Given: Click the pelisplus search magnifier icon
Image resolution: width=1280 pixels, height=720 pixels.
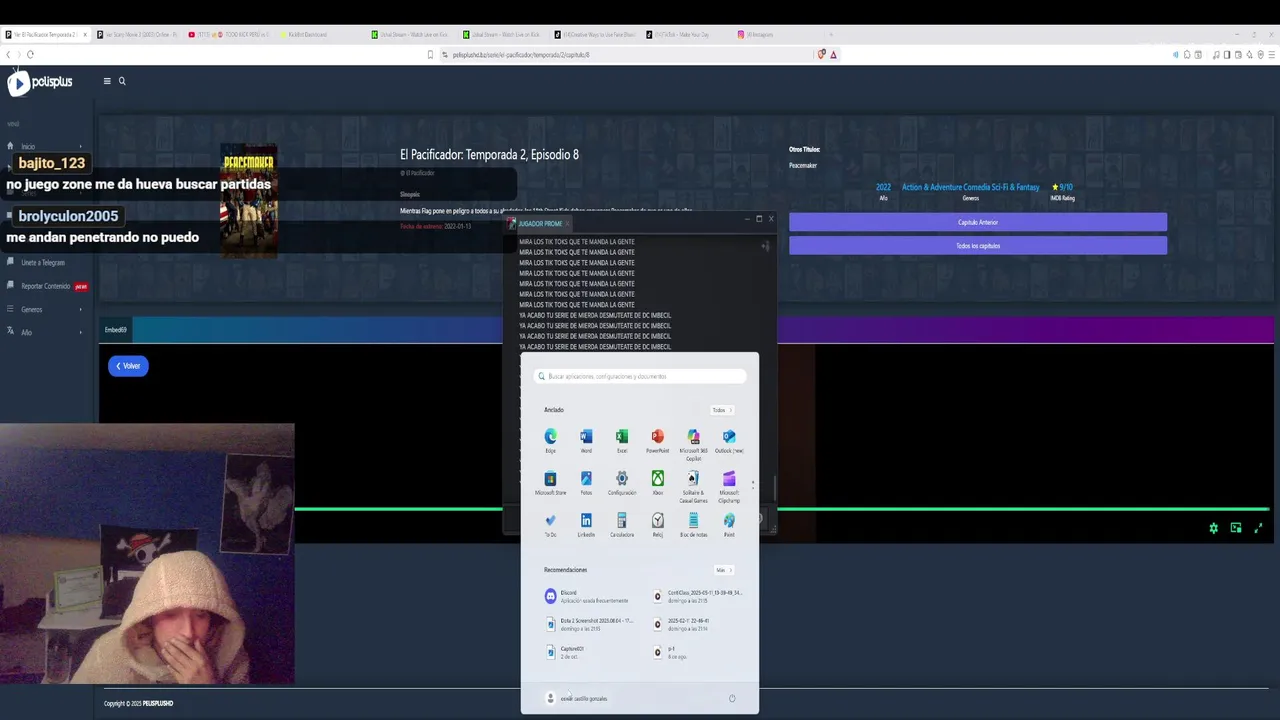Looking at the screenshot, I should (x=122, y=81).
